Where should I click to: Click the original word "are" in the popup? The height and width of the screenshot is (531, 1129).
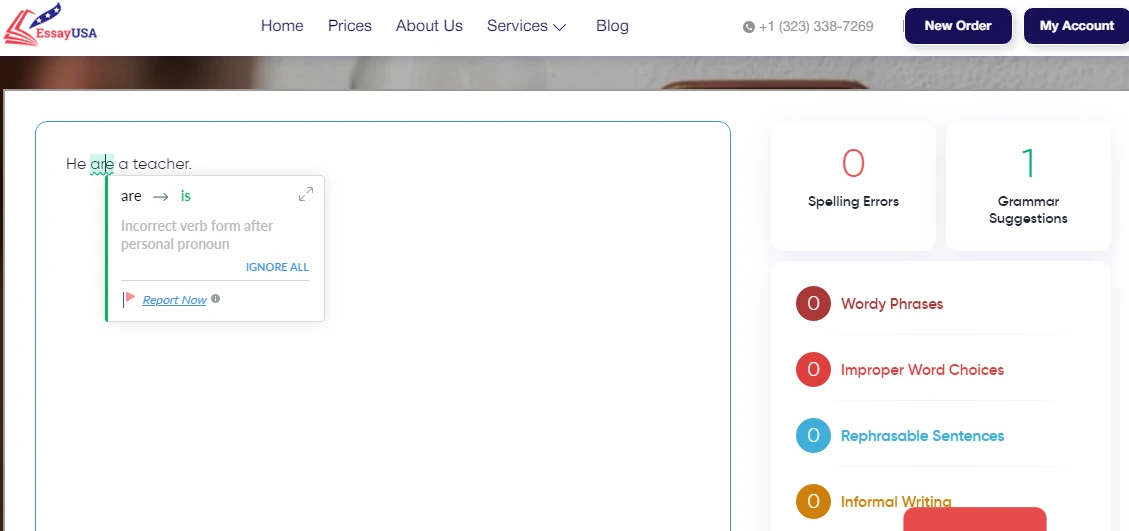(131, 196)
